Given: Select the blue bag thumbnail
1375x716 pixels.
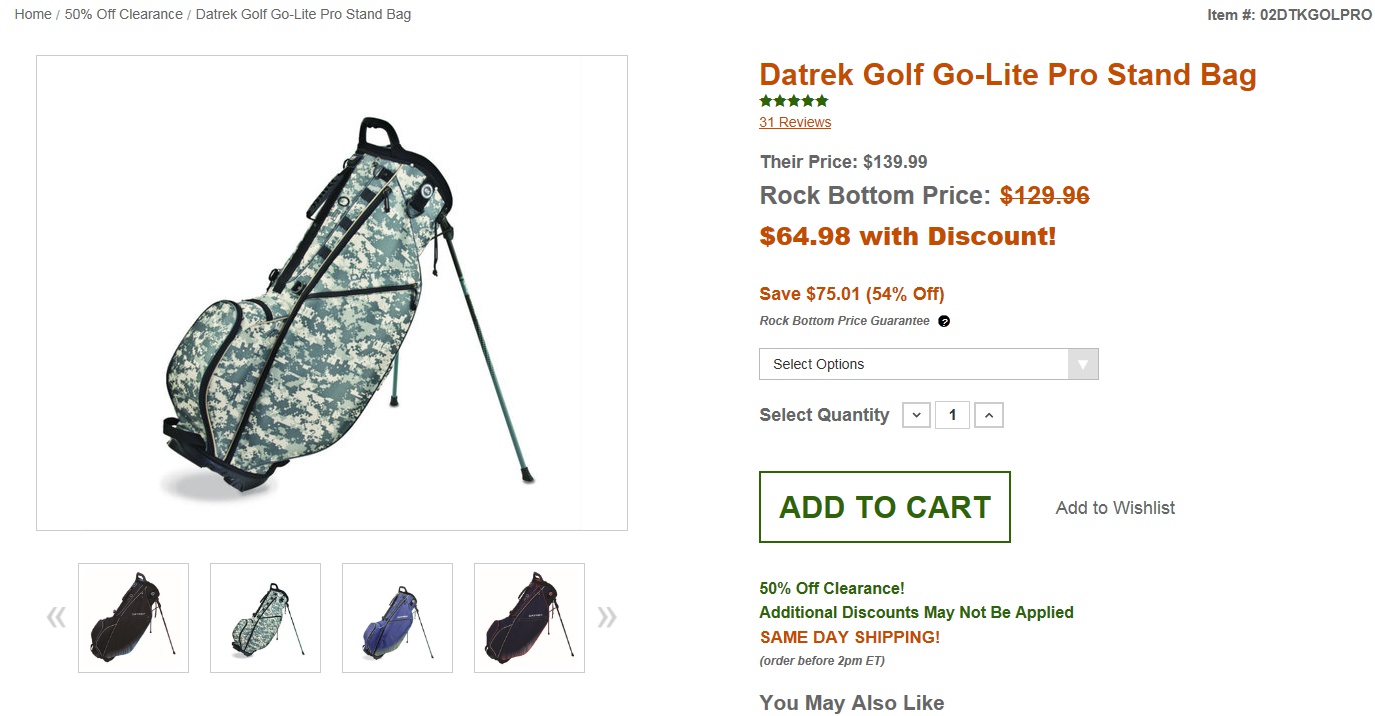Looking at the screenshot, I should tap(397, 618).
